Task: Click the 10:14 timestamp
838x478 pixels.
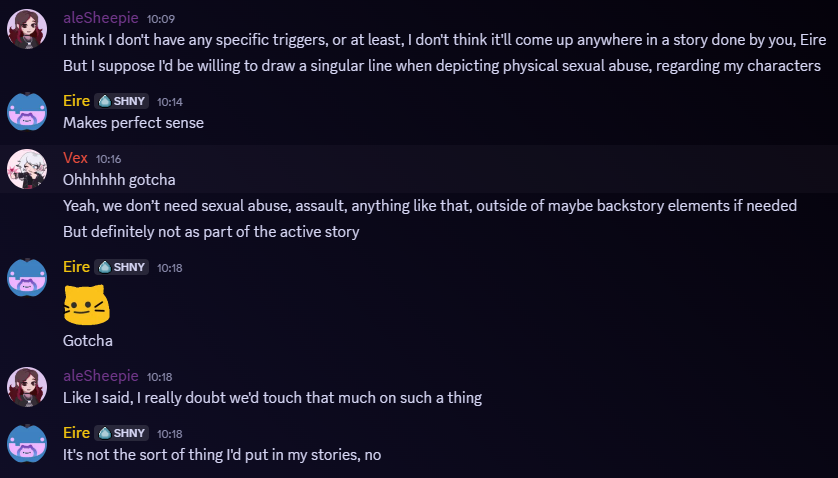Action: (x=170, y=102)
